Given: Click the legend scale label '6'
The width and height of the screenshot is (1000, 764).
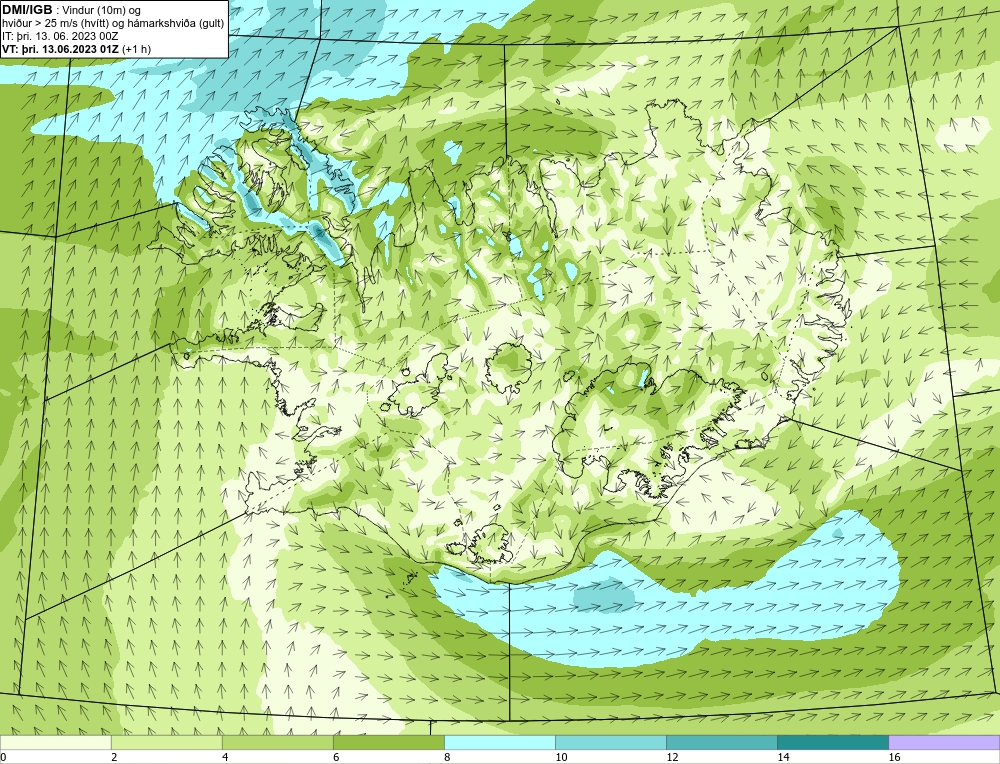Looking at the screenshot, I should (336, 757).
